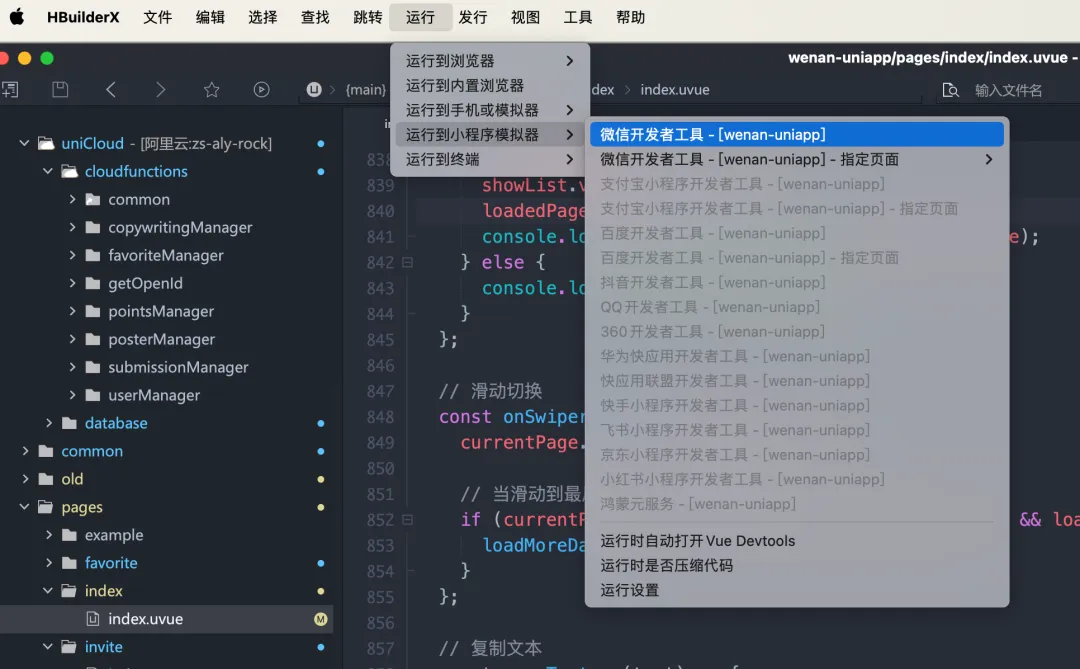Image resolution: width=1080 pixels, height=669 pixels.
Task: Click line number 847 in gutter
Action: (x=381, y=391)
